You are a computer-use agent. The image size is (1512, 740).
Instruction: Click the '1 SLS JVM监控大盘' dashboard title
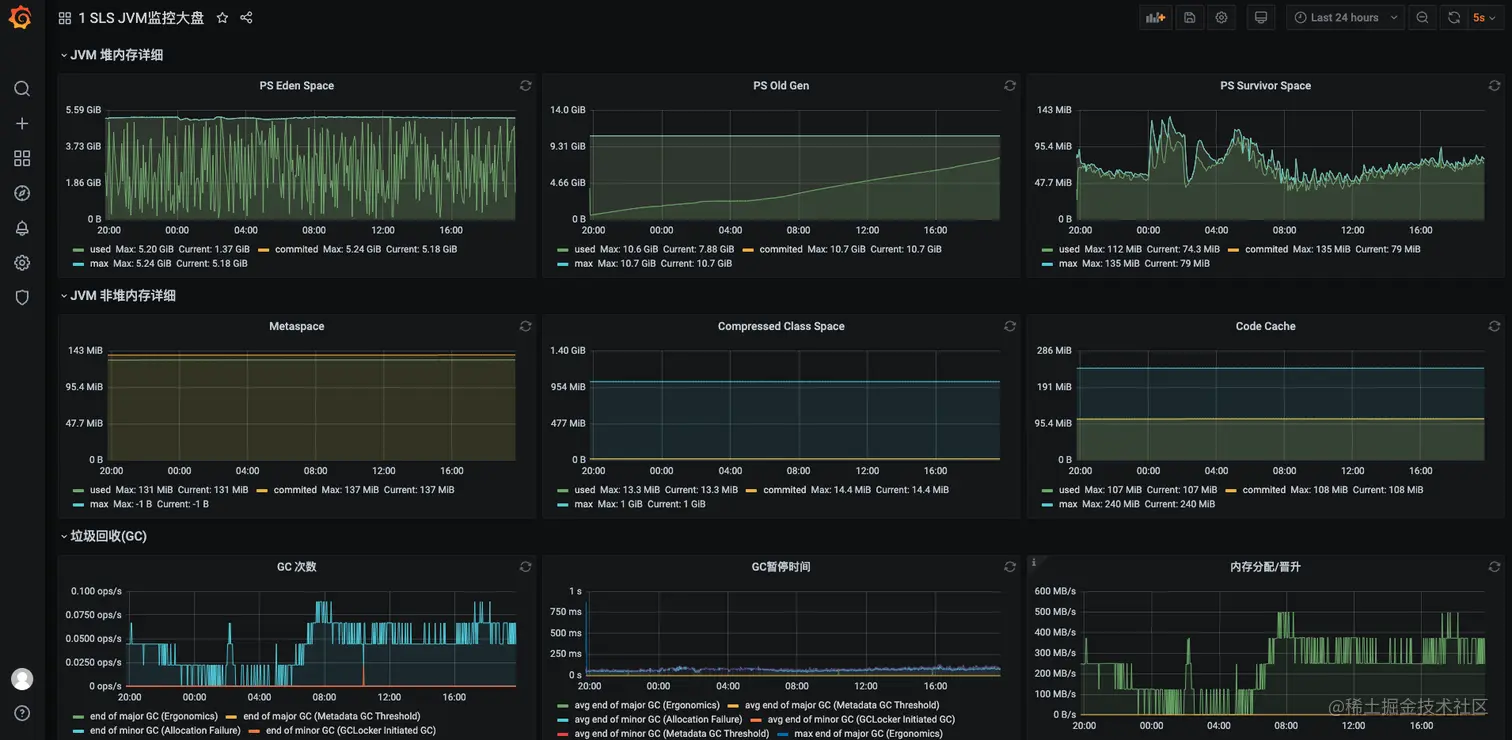coord(141,18)
